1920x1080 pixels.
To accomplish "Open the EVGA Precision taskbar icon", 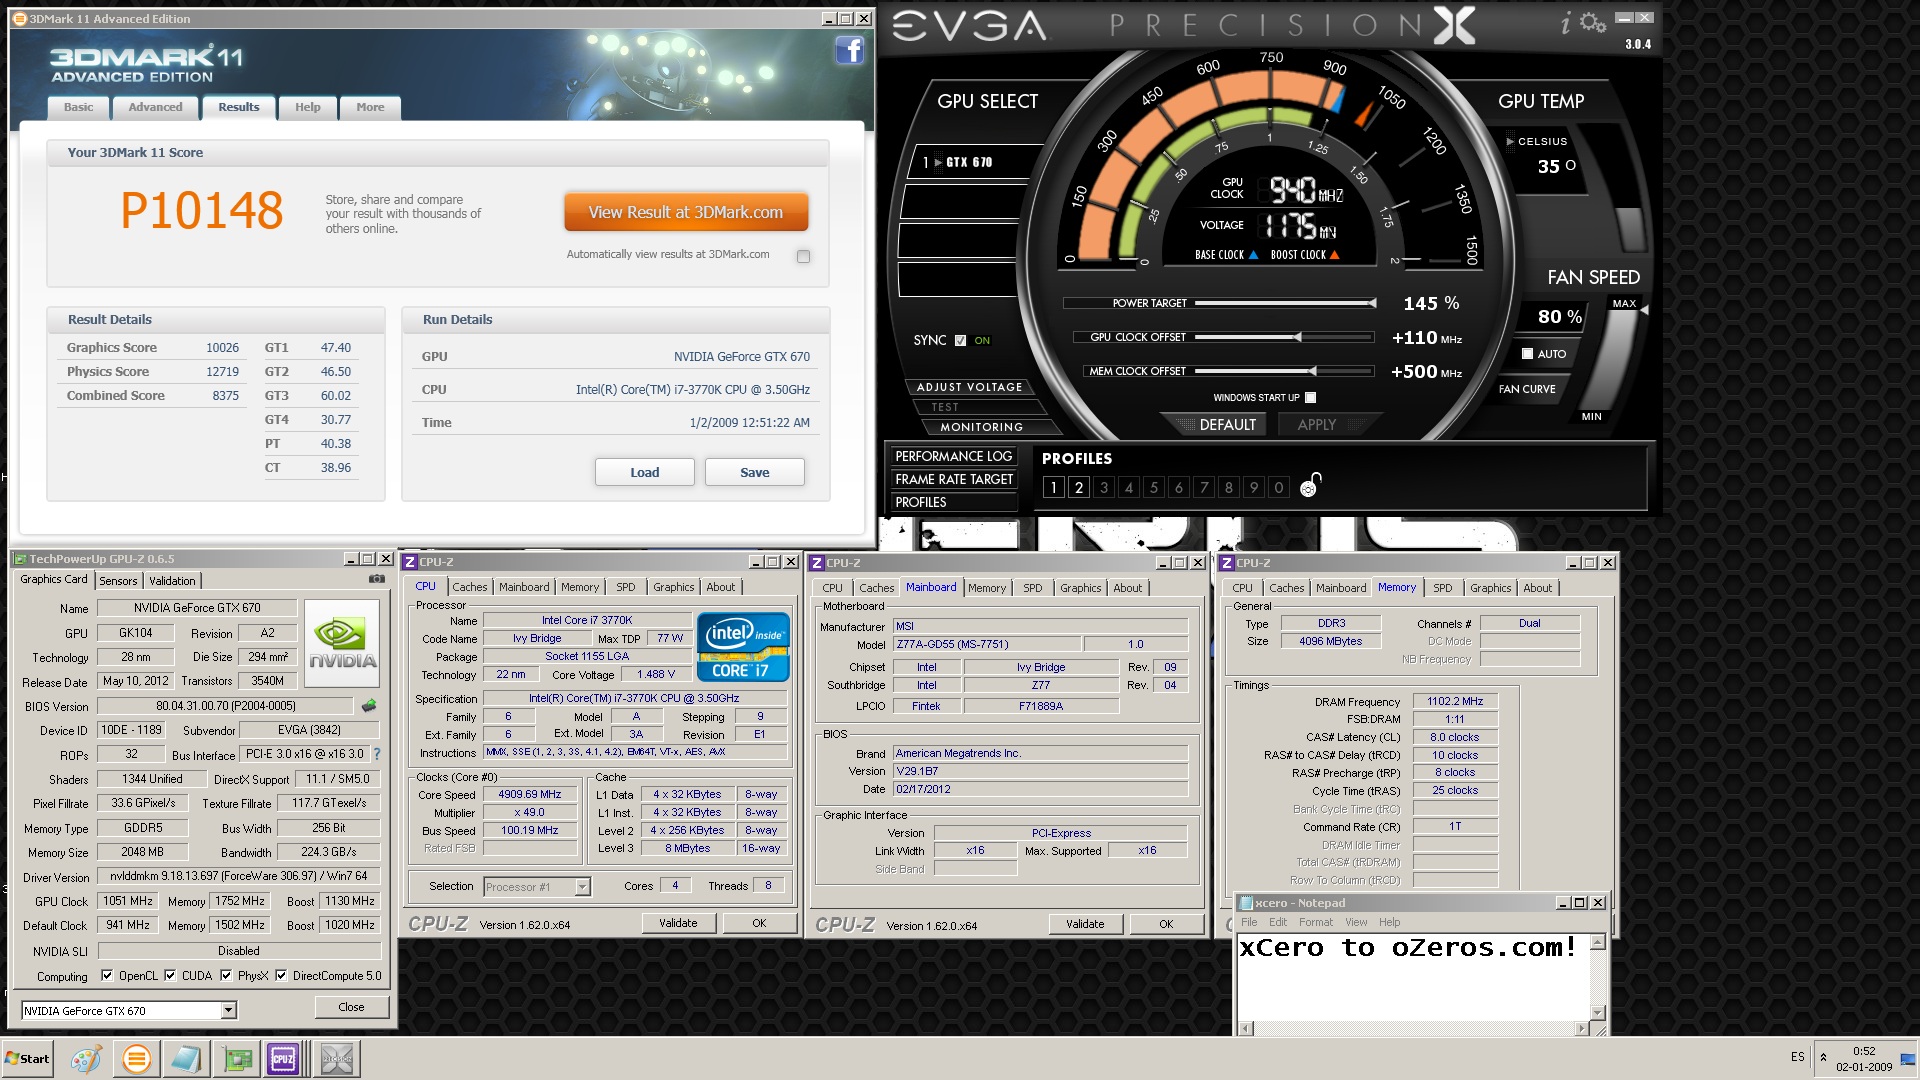I will (x=337, y=1058).
